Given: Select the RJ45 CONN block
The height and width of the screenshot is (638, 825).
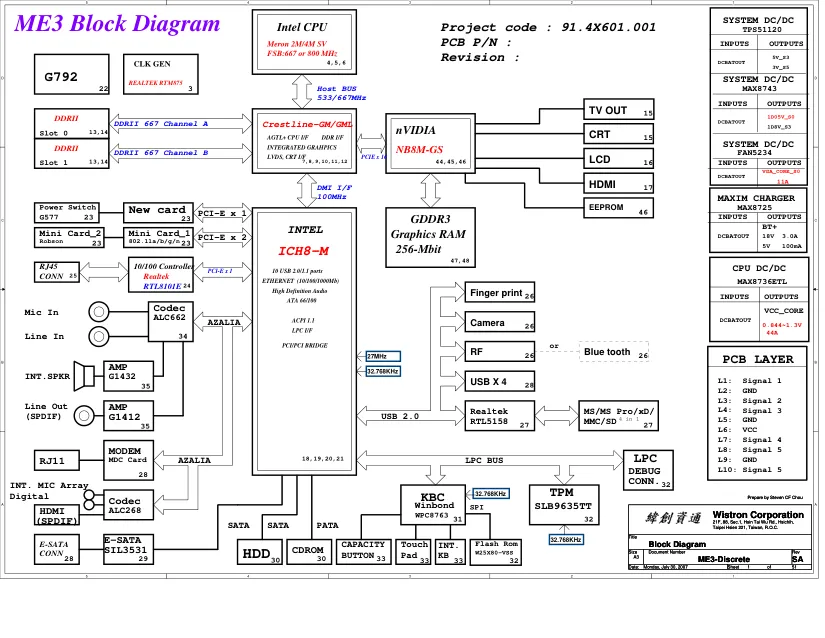Looking at the screenshot, I should [x=57, y=272].
